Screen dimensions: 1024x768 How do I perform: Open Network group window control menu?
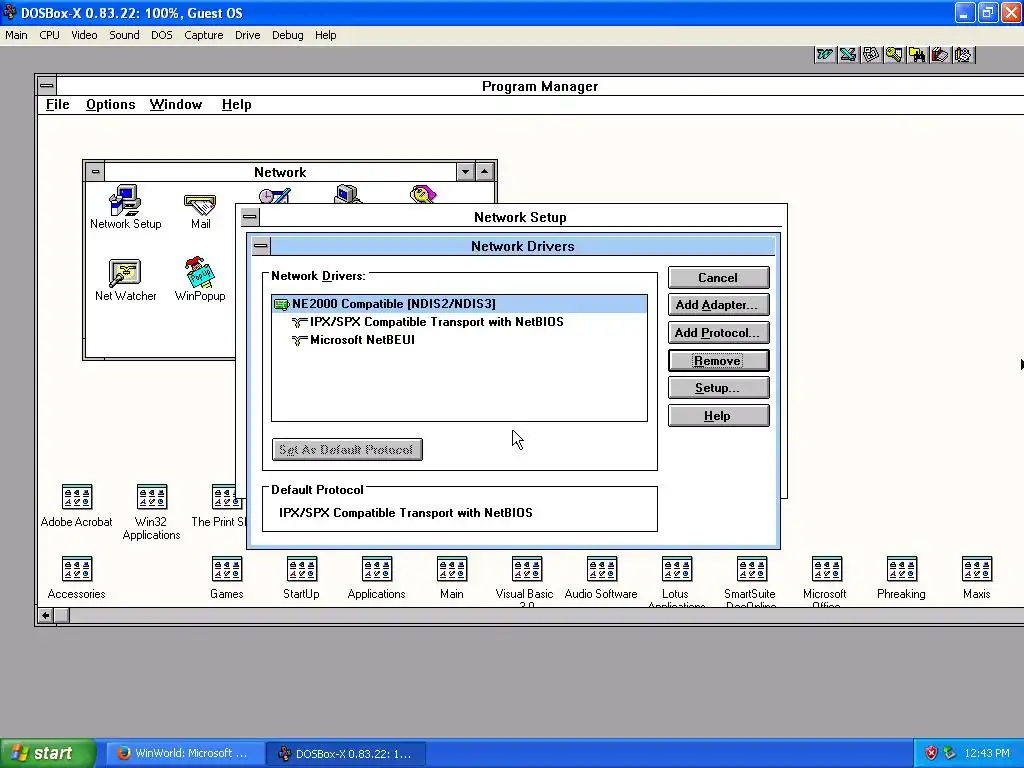pyautogui.click(x=95, y=172)
